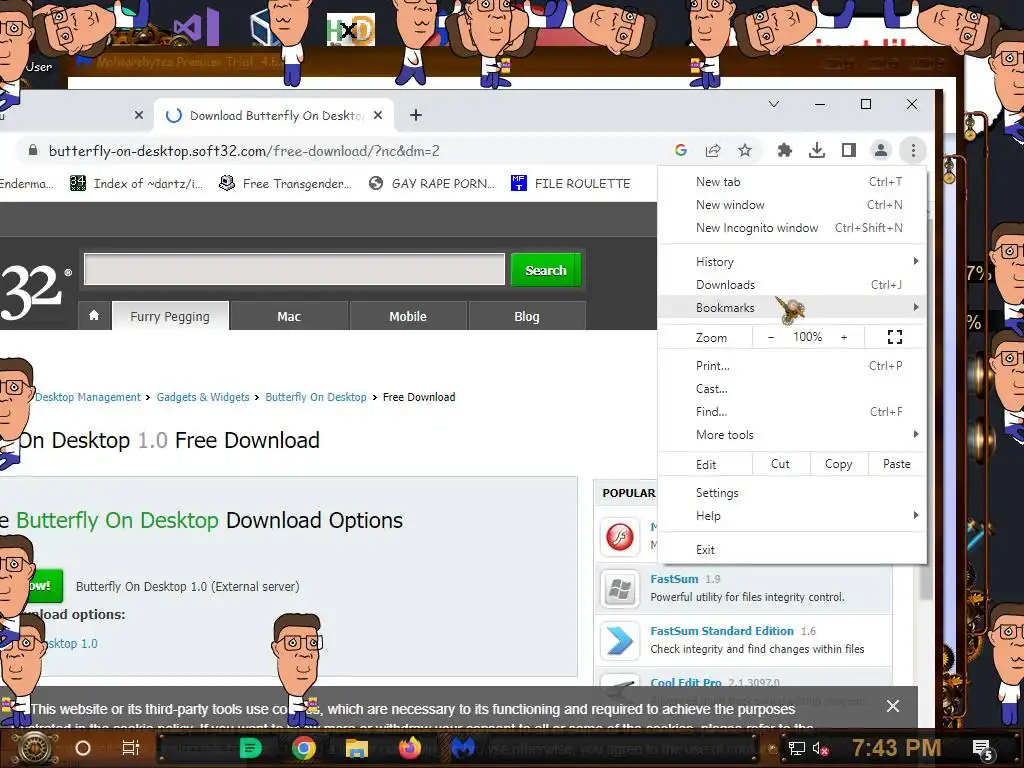Screen dimensions: 1024x768
Task: Select New tab in Chrome menu
Action: [792, 182]
